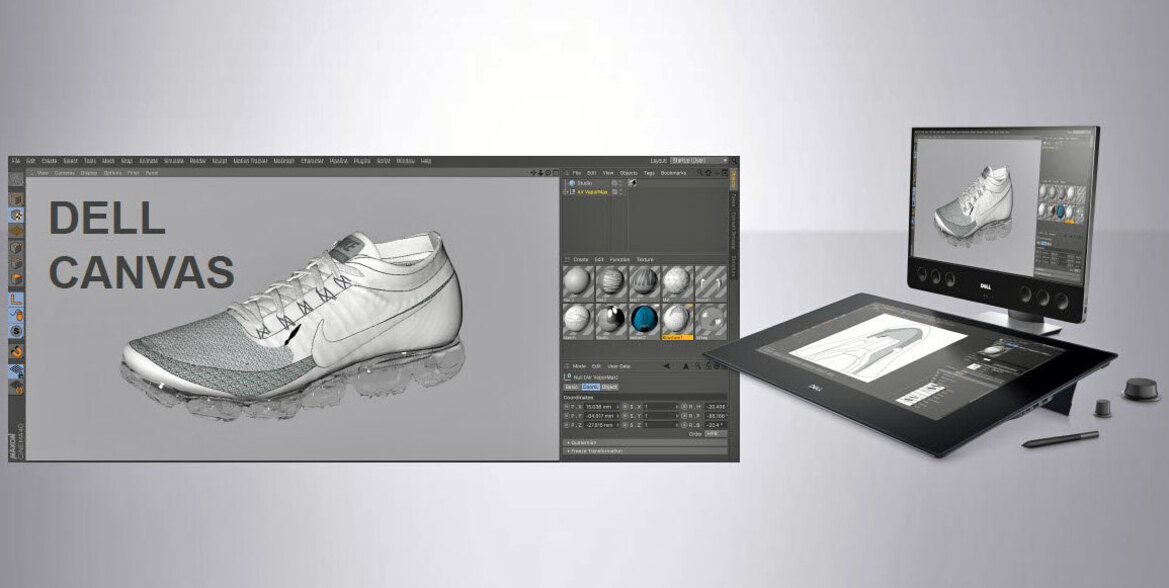Expand the Quaternion section
Viewport: 1169px width, 588px height.
tap(644, 442)
